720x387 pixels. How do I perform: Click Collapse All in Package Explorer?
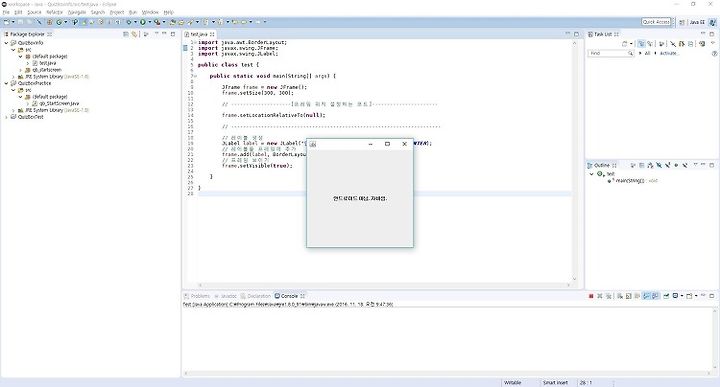(126, 34)
